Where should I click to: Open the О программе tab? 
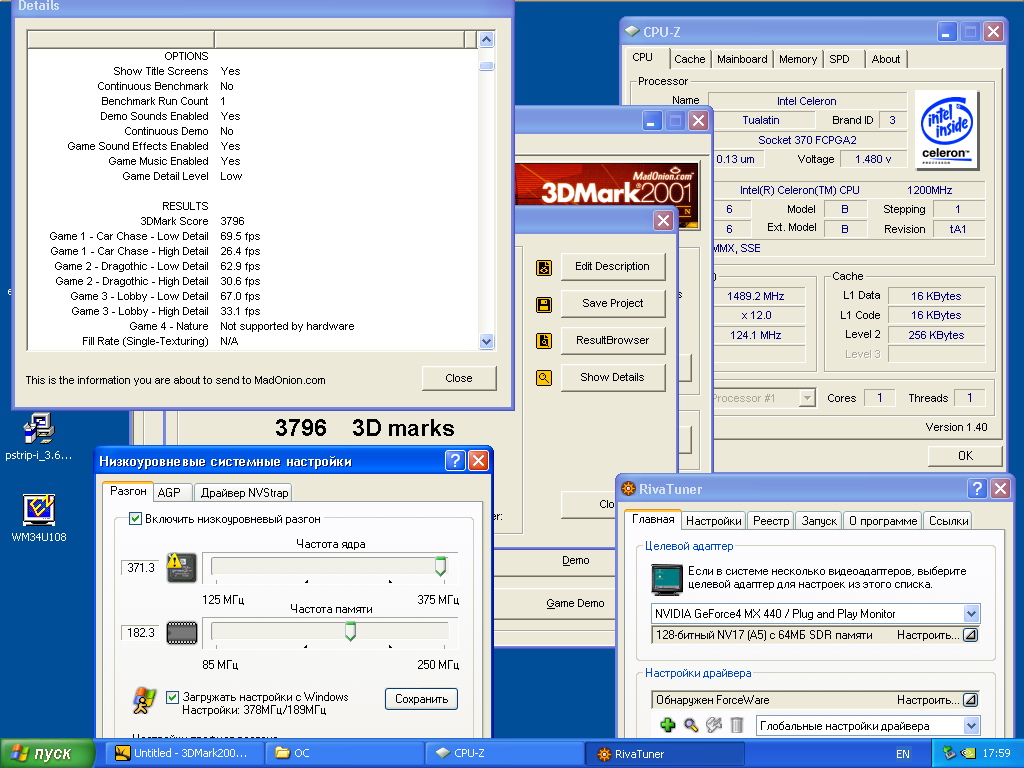[883, 521]
